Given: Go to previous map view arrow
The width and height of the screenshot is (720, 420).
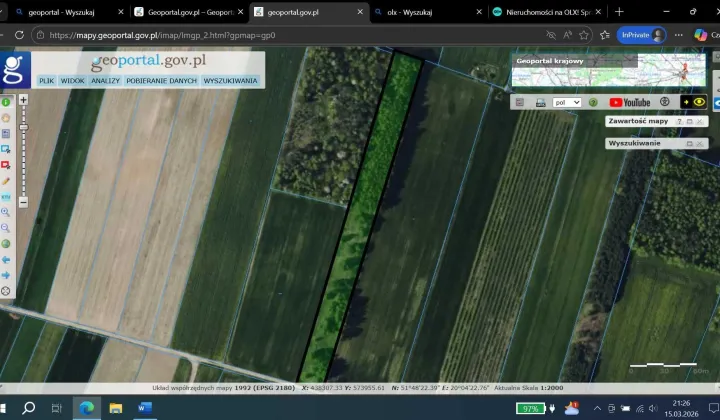Looking at the screenshot, I should coord(6,259).
